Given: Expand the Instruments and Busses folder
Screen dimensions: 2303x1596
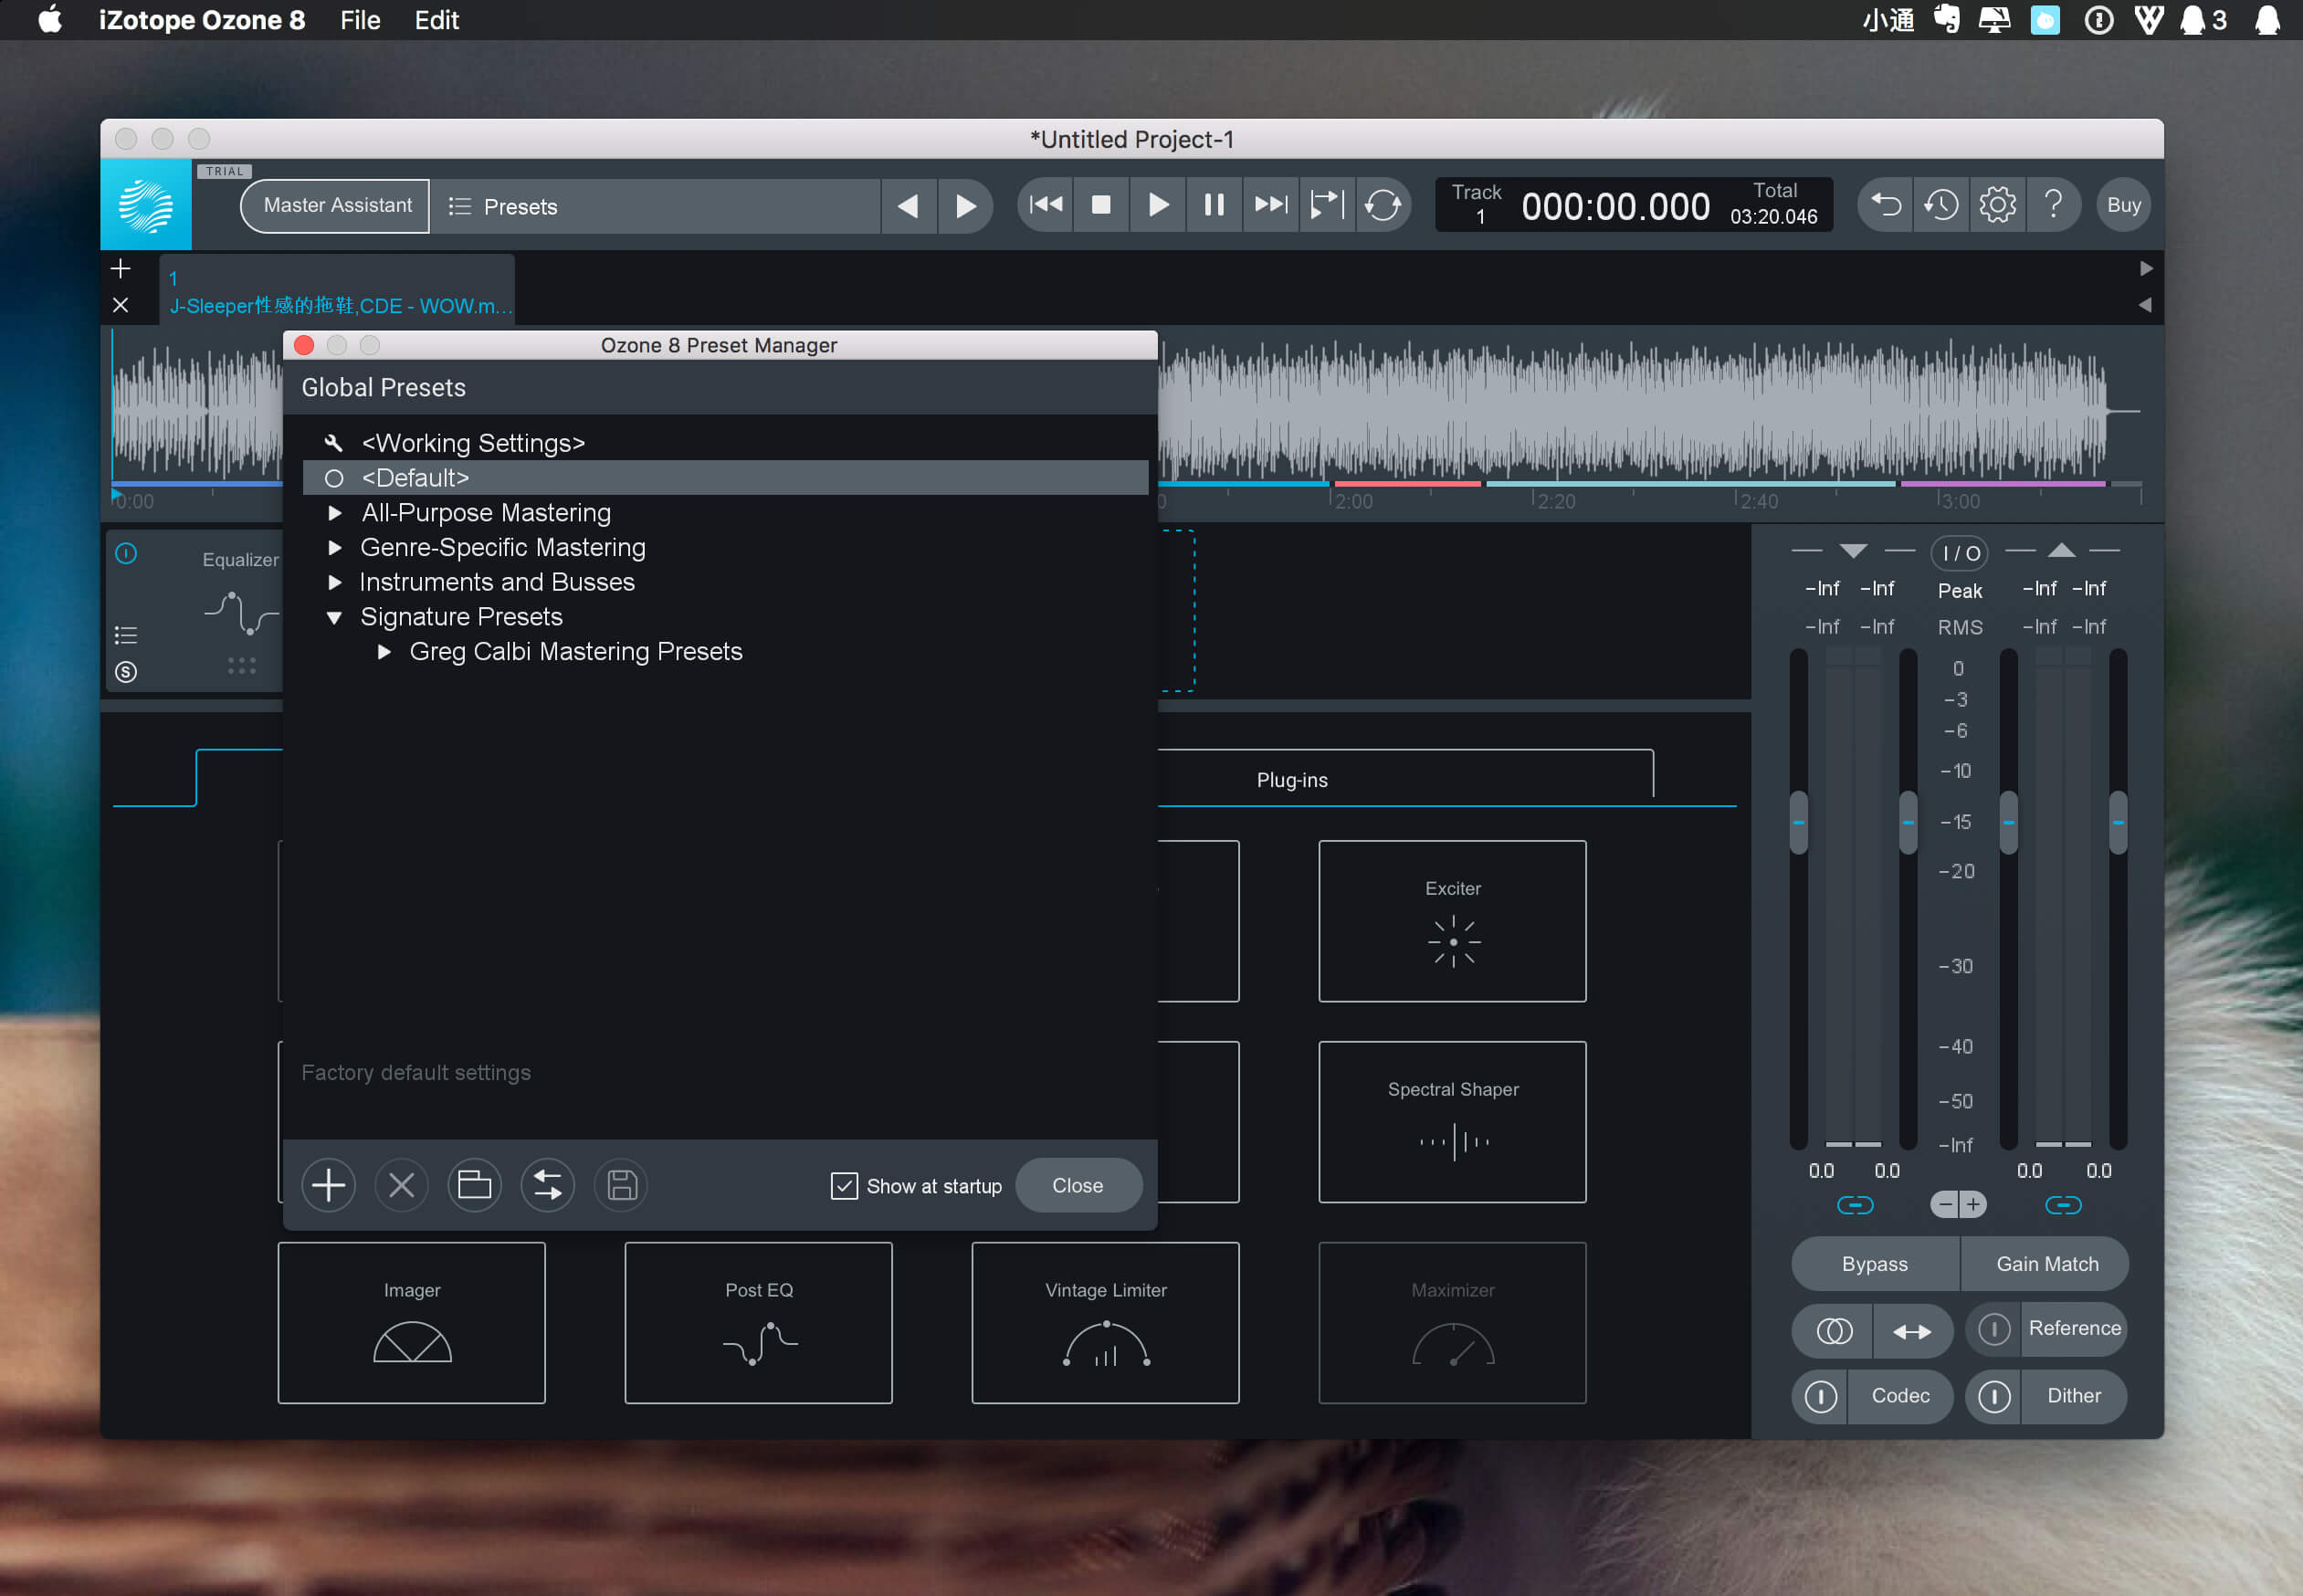Looking at the screenshot, I should (335, 582).
